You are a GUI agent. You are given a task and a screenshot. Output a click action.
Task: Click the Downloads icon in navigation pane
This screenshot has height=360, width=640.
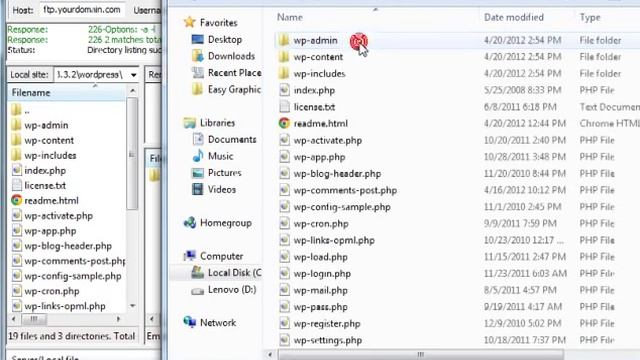[198, 56]
